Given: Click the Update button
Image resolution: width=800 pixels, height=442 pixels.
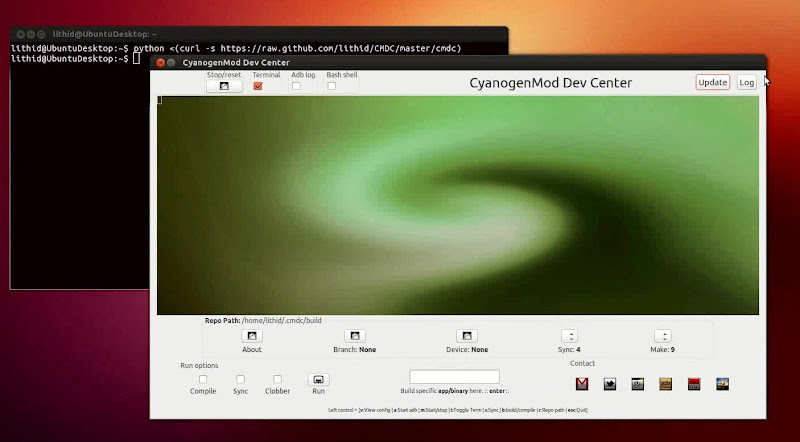Looking at the screenshot, I should click(713, 82).
